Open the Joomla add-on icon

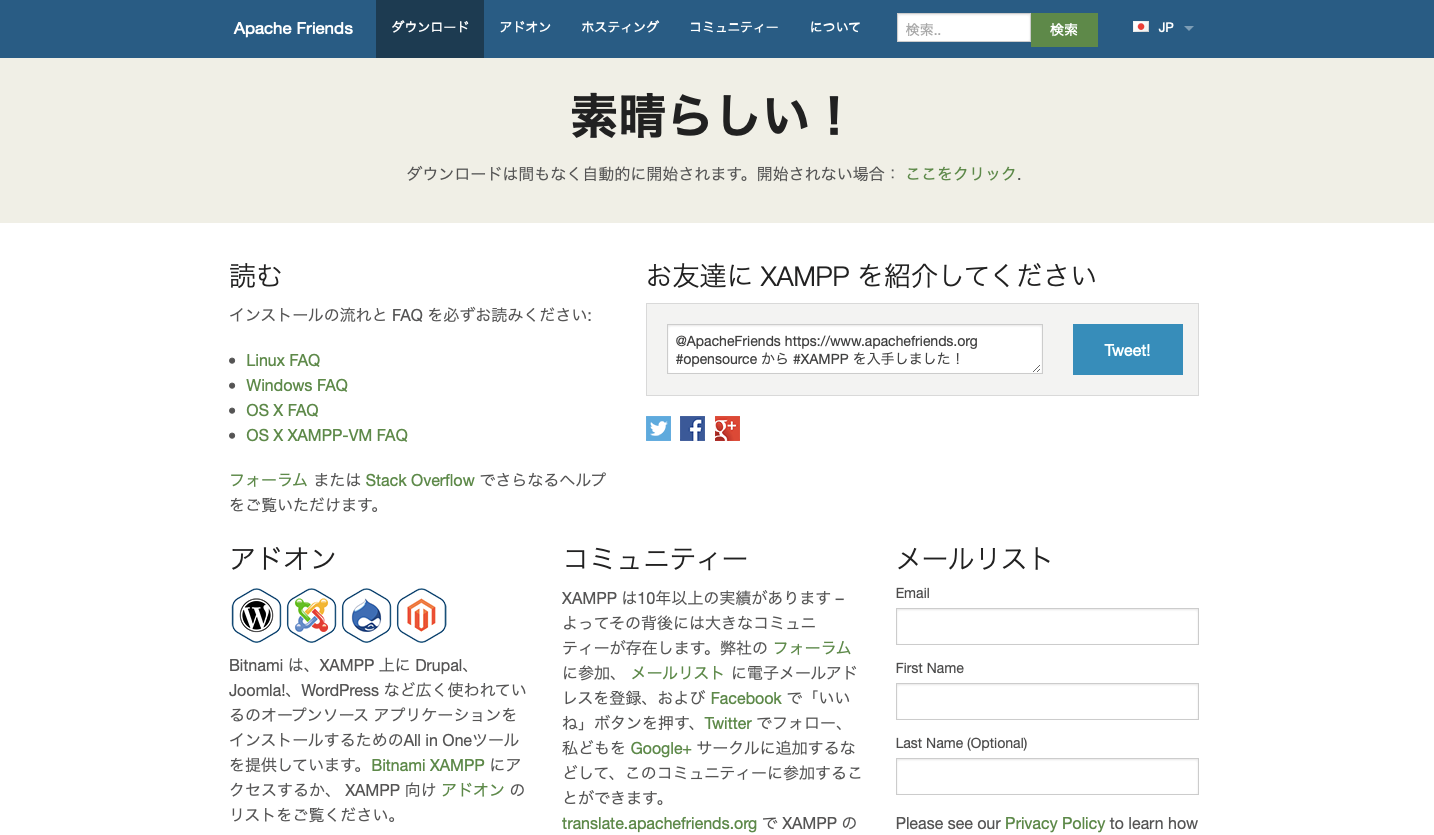pos(311,615)
